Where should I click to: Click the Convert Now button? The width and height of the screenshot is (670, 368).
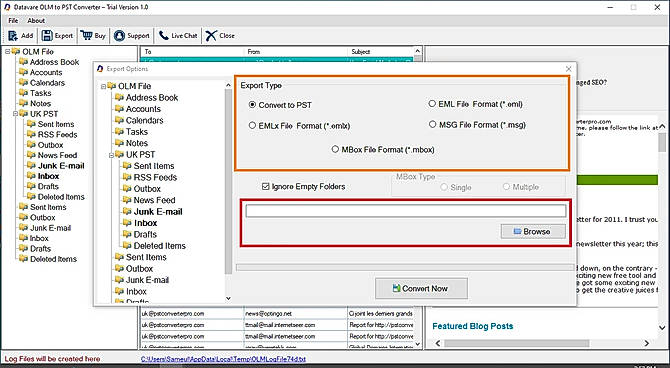coord(421,289)
